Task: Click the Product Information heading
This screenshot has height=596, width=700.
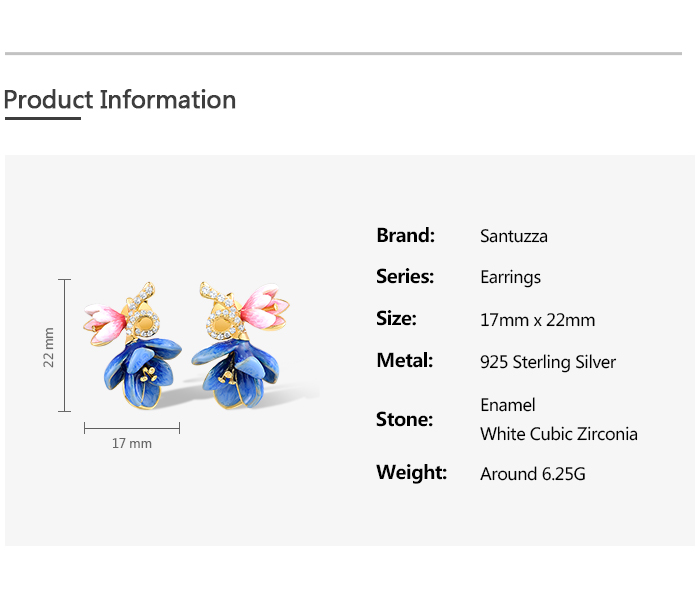Action: tap(120, 100)
